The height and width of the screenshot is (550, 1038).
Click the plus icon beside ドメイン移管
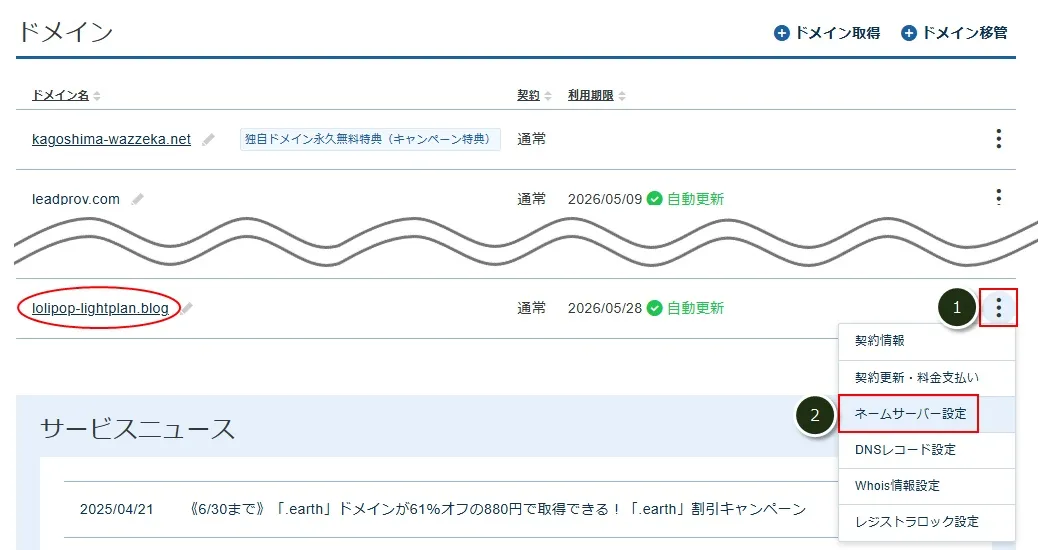pyautogui.click(x=909, y=33)
